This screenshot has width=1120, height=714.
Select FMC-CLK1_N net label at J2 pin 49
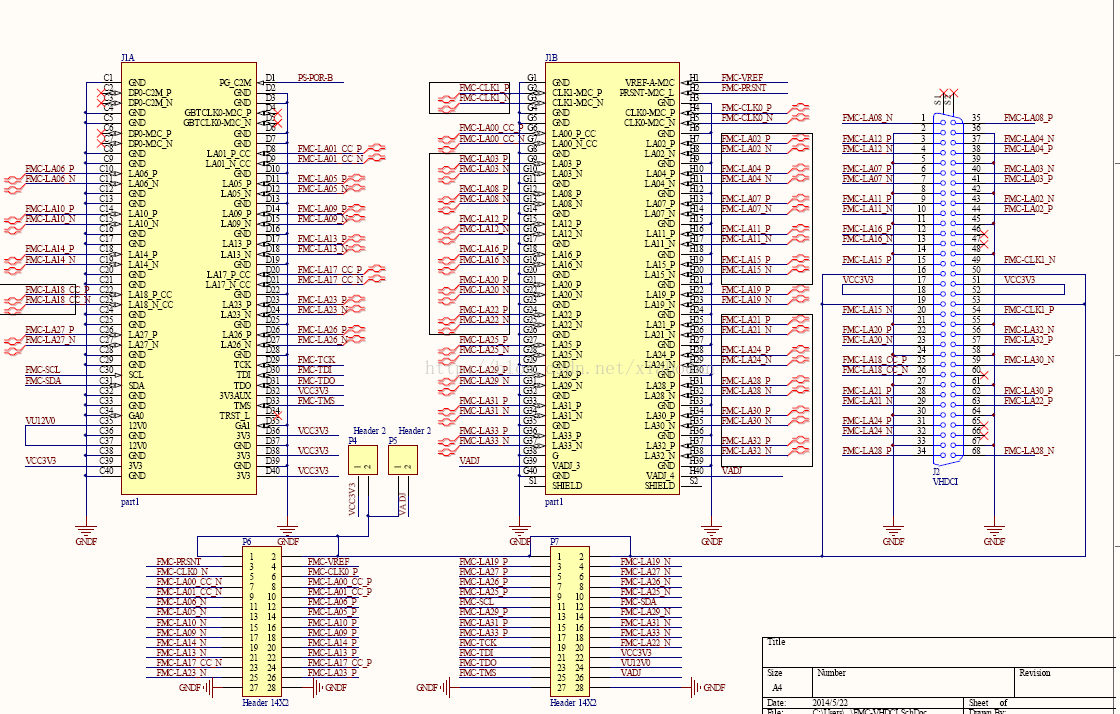click(1029, 260)
